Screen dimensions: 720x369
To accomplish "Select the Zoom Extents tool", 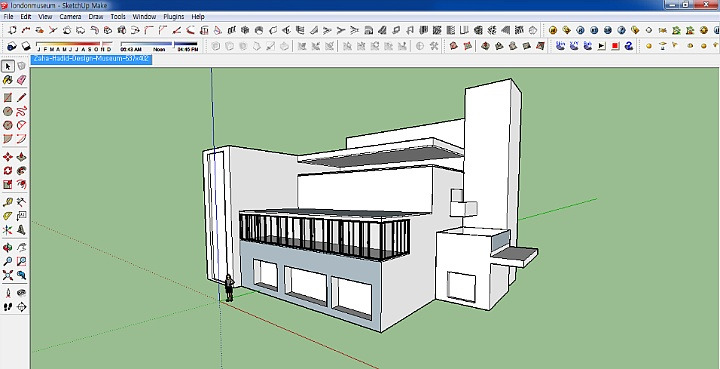I will (8, 275).
